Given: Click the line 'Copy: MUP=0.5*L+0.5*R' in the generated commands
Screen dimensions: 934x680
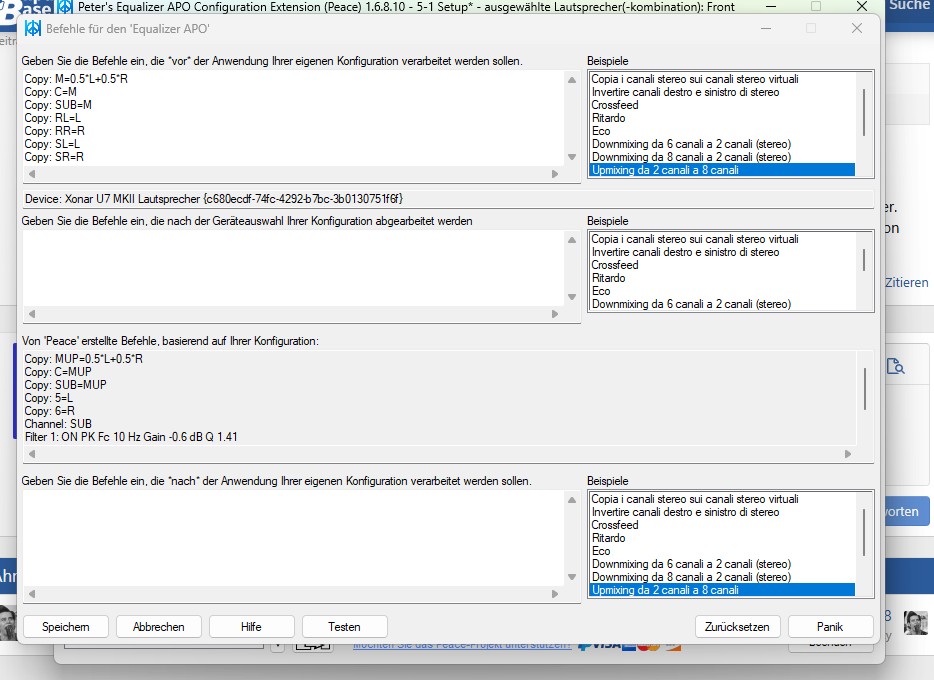Looking at the screenshot, I should pyautogui.click(x=83, y=359).
